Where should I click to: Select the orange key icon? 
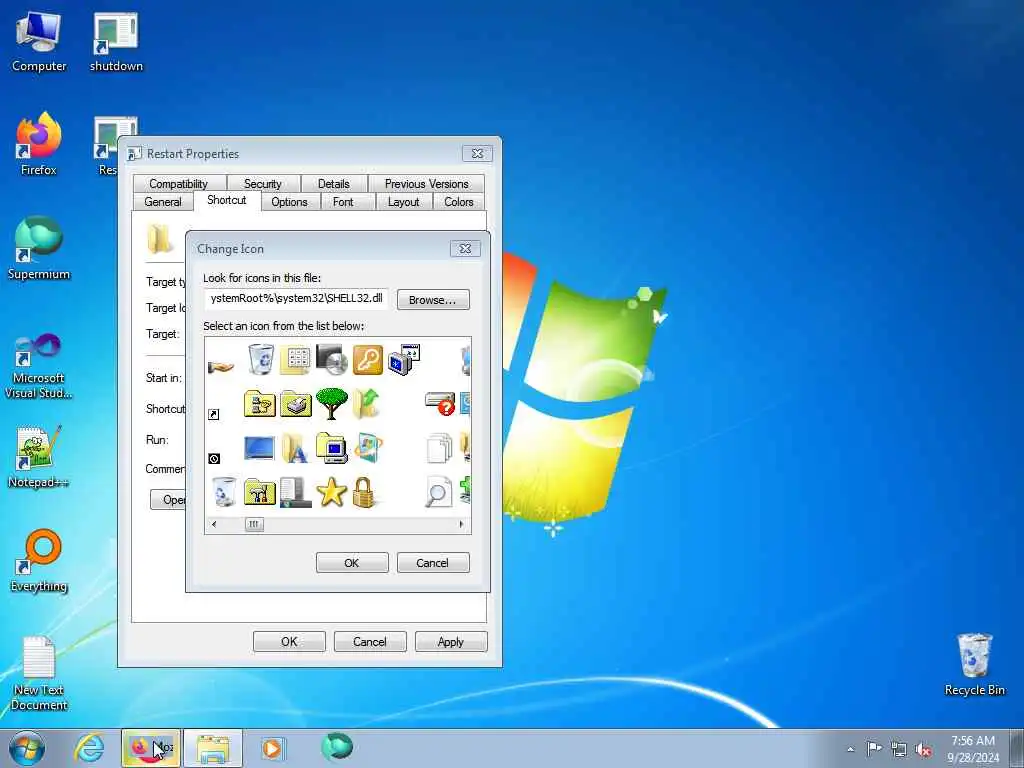click(x=368, y=360)
